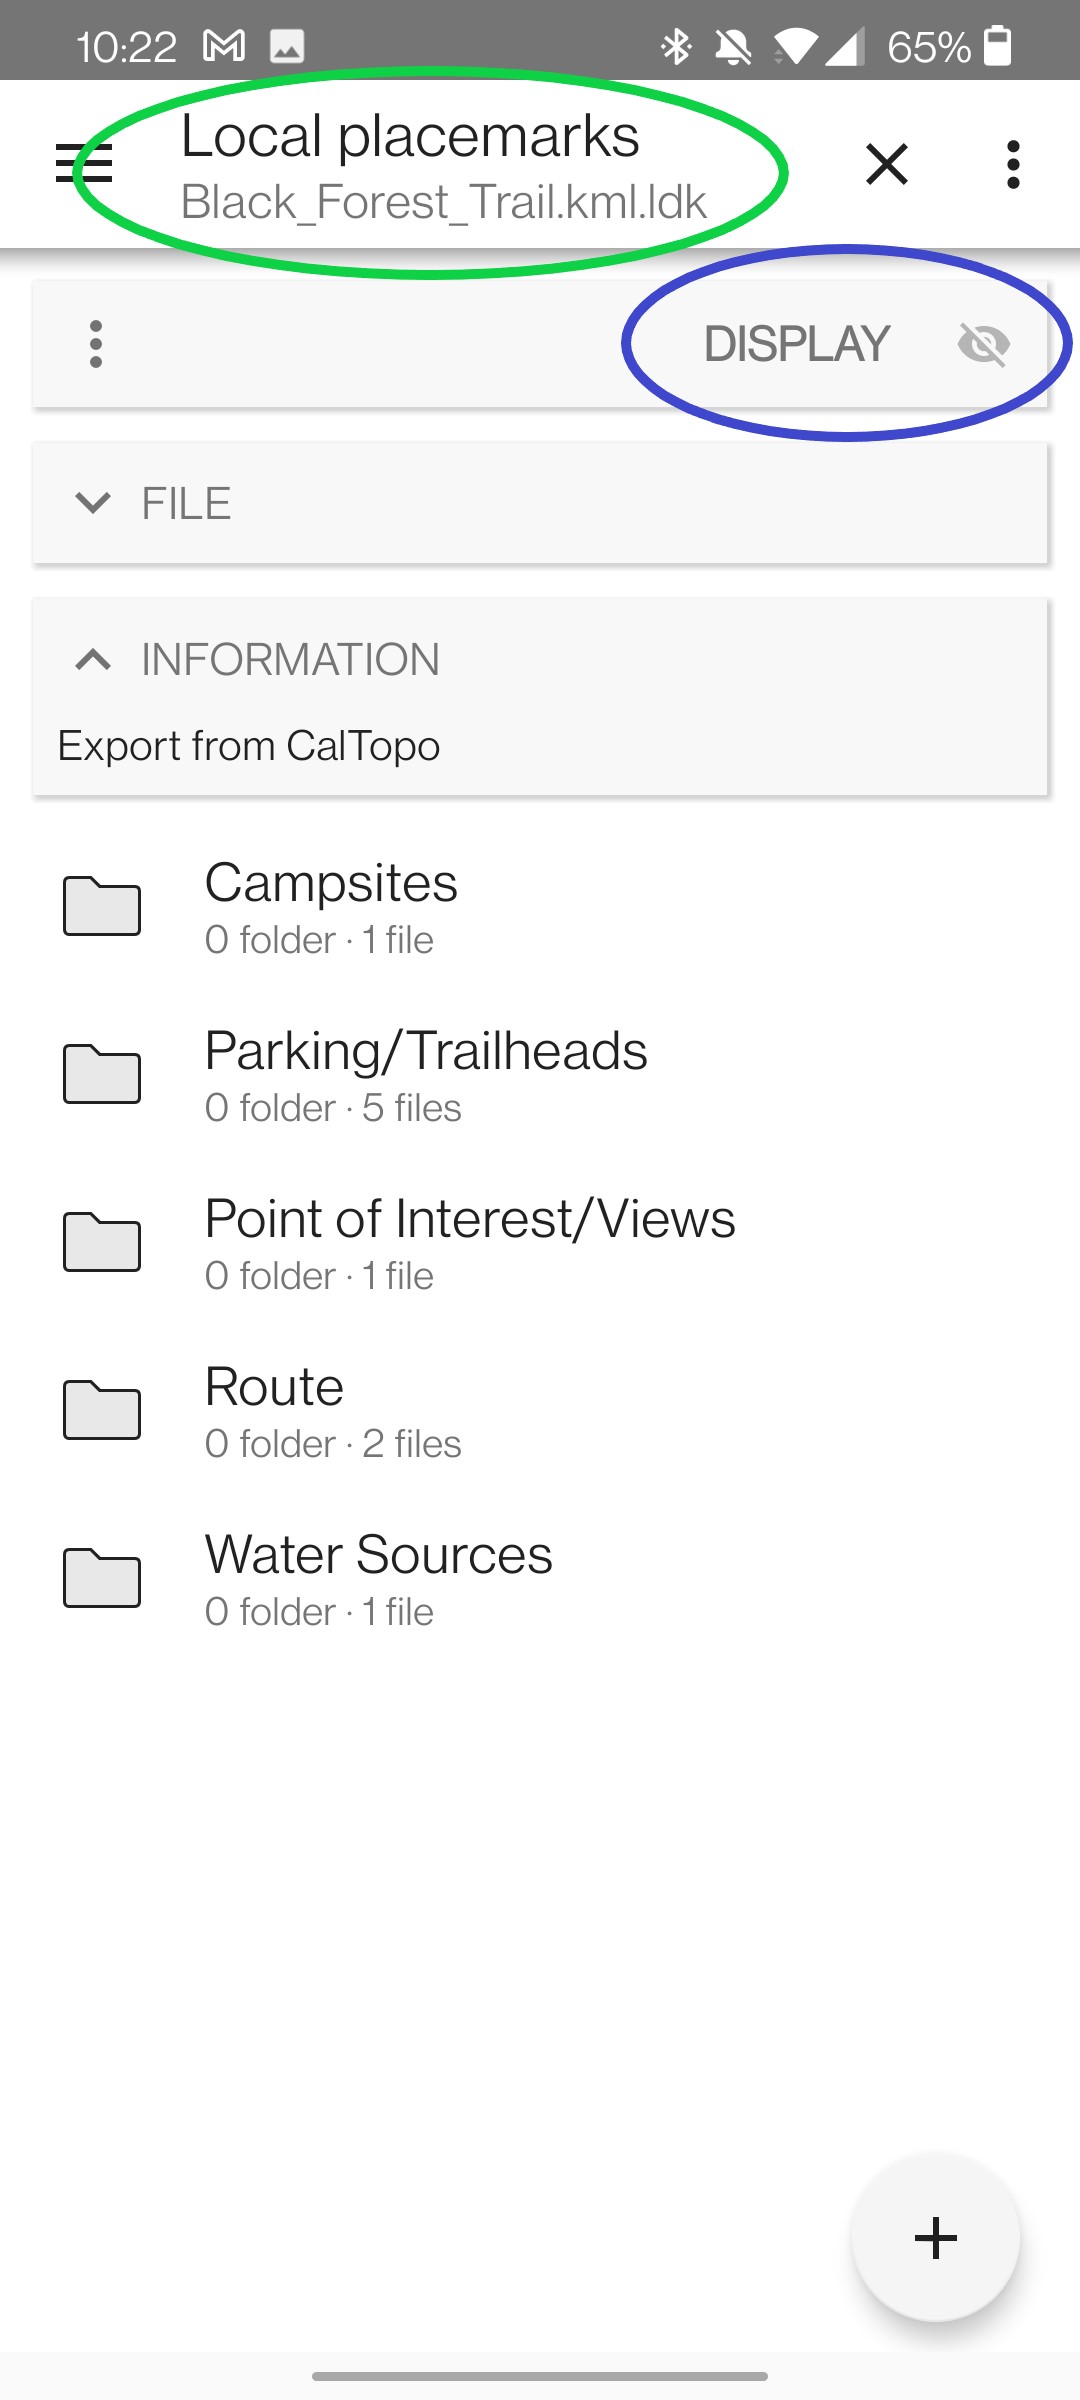Toggle the crossed-eye visibility icon
The image size is (1080, 2400).
(983, 344)
